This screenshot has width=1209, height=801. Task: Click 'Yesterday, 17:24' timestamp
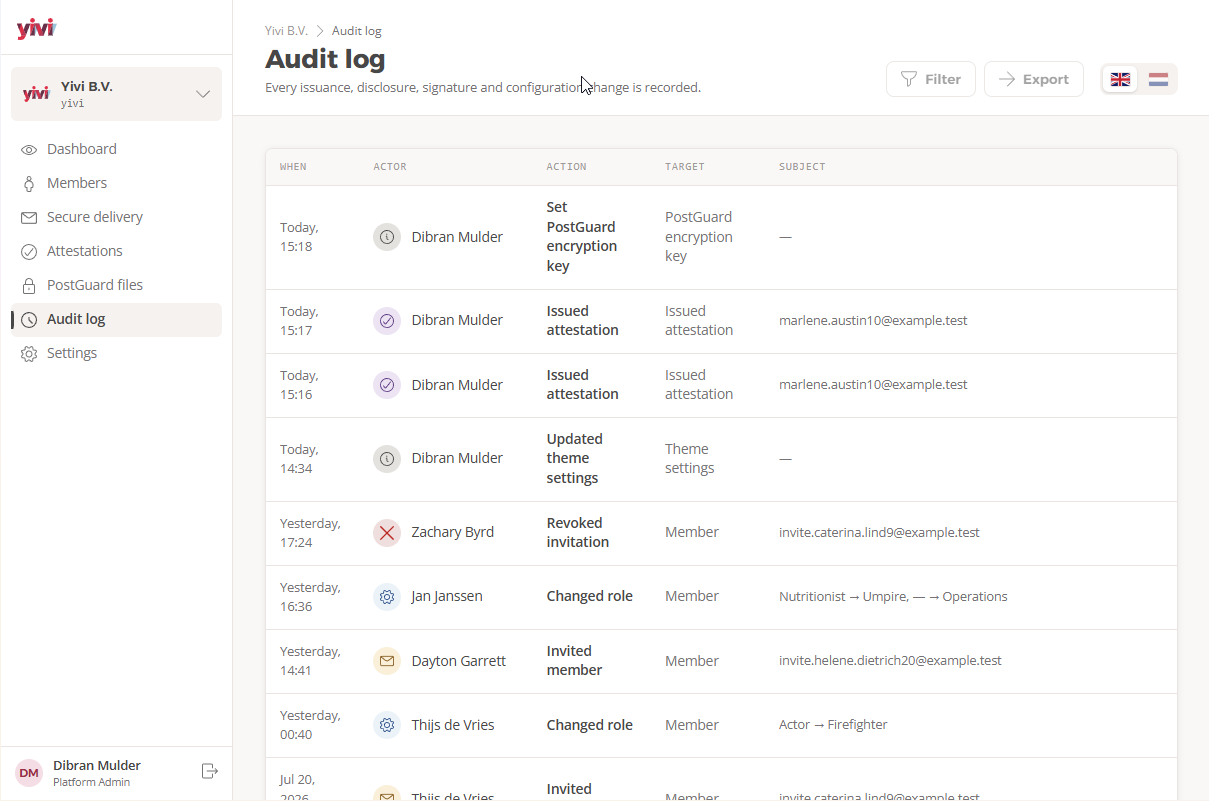[x=310, y=533]
